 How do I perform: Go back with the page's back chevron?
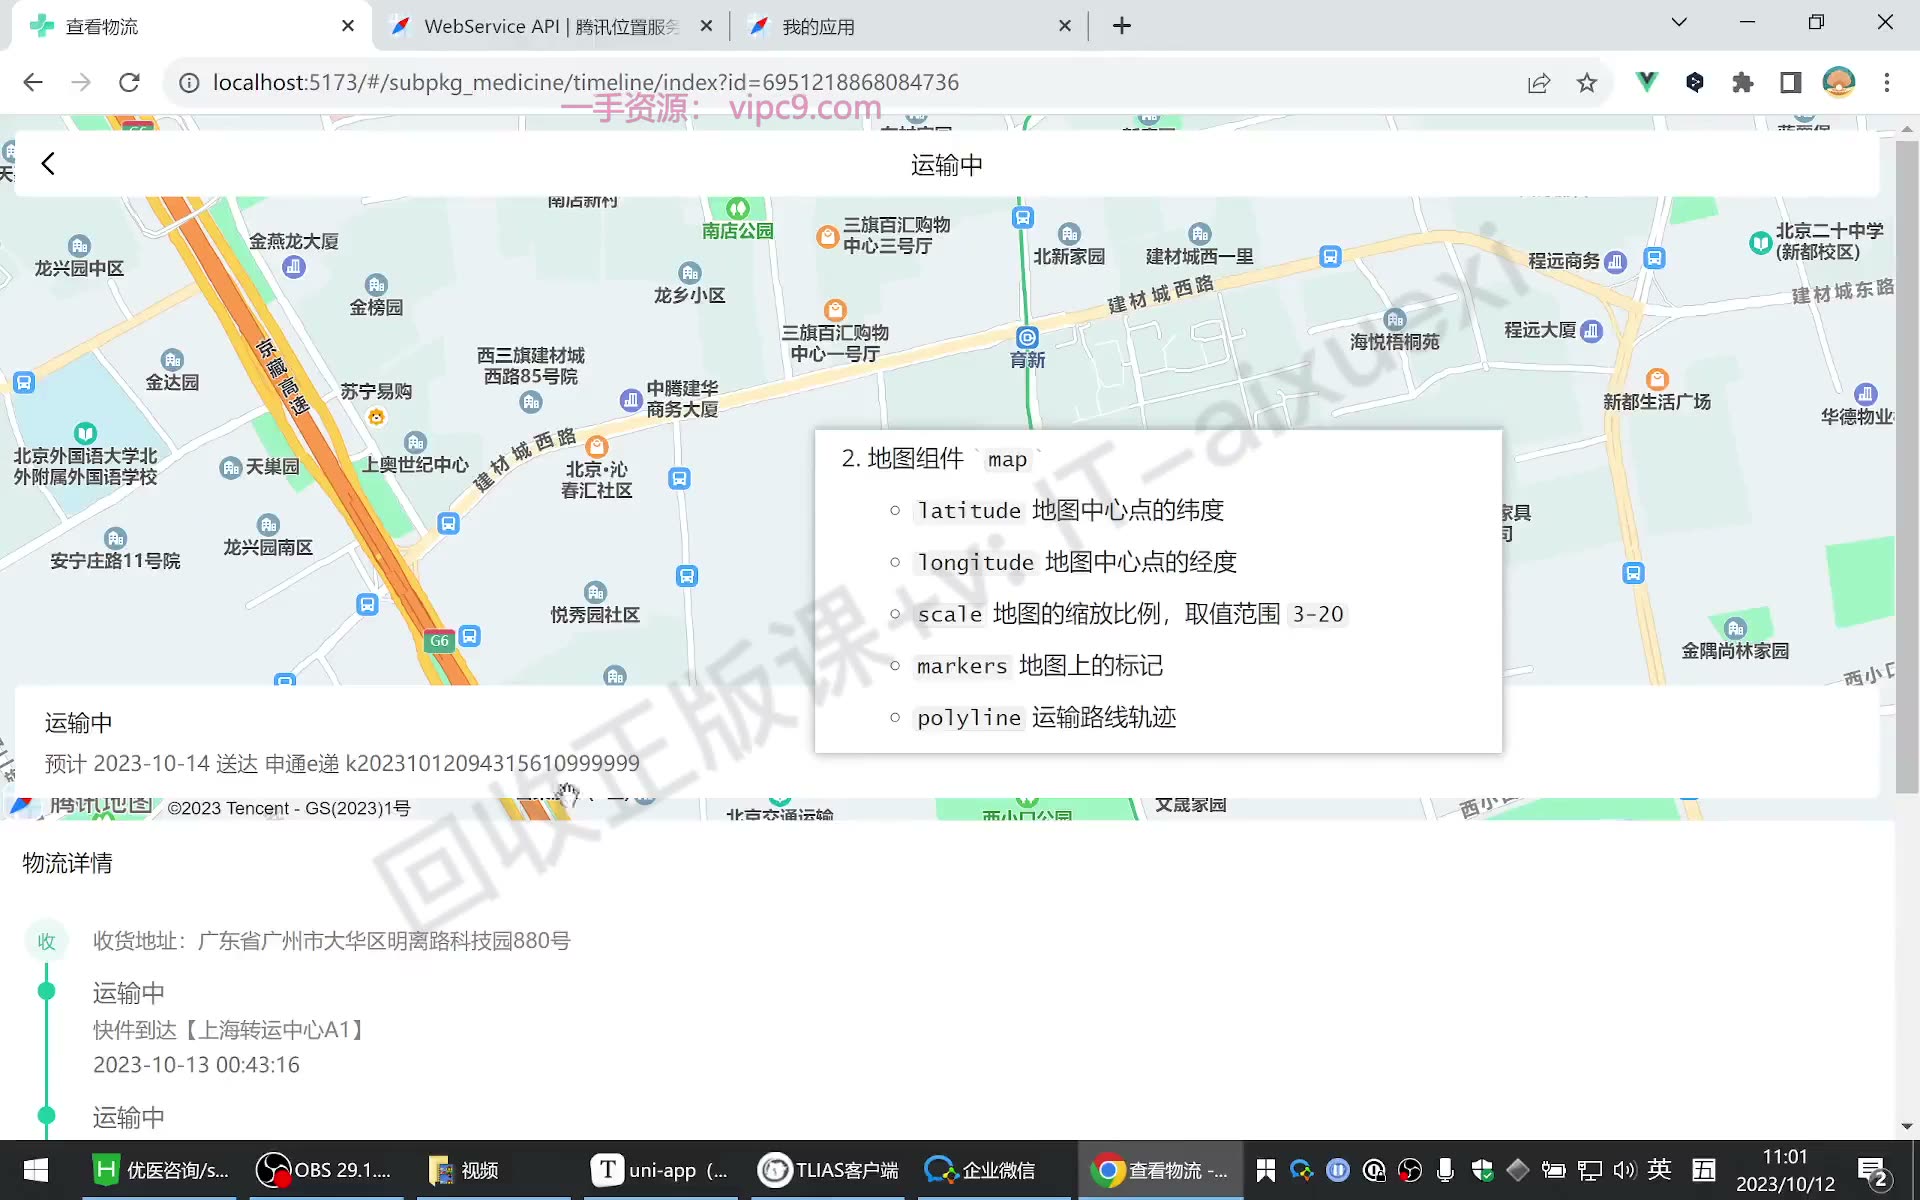pyautogui.click(x=47, y=164)
